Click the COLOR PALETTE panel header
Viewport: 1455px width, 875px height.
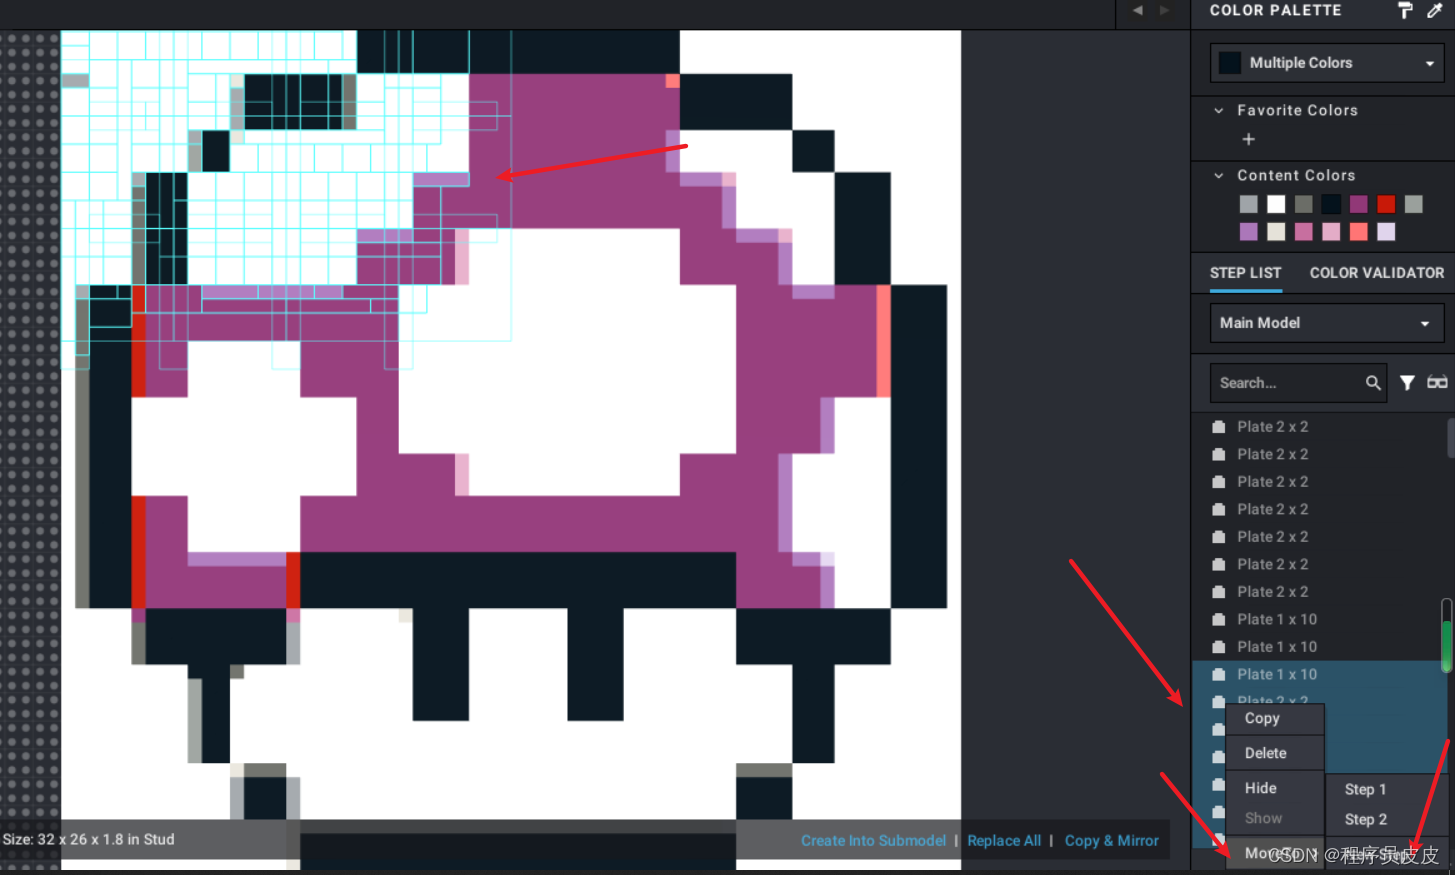click(x=1276, y=10)
